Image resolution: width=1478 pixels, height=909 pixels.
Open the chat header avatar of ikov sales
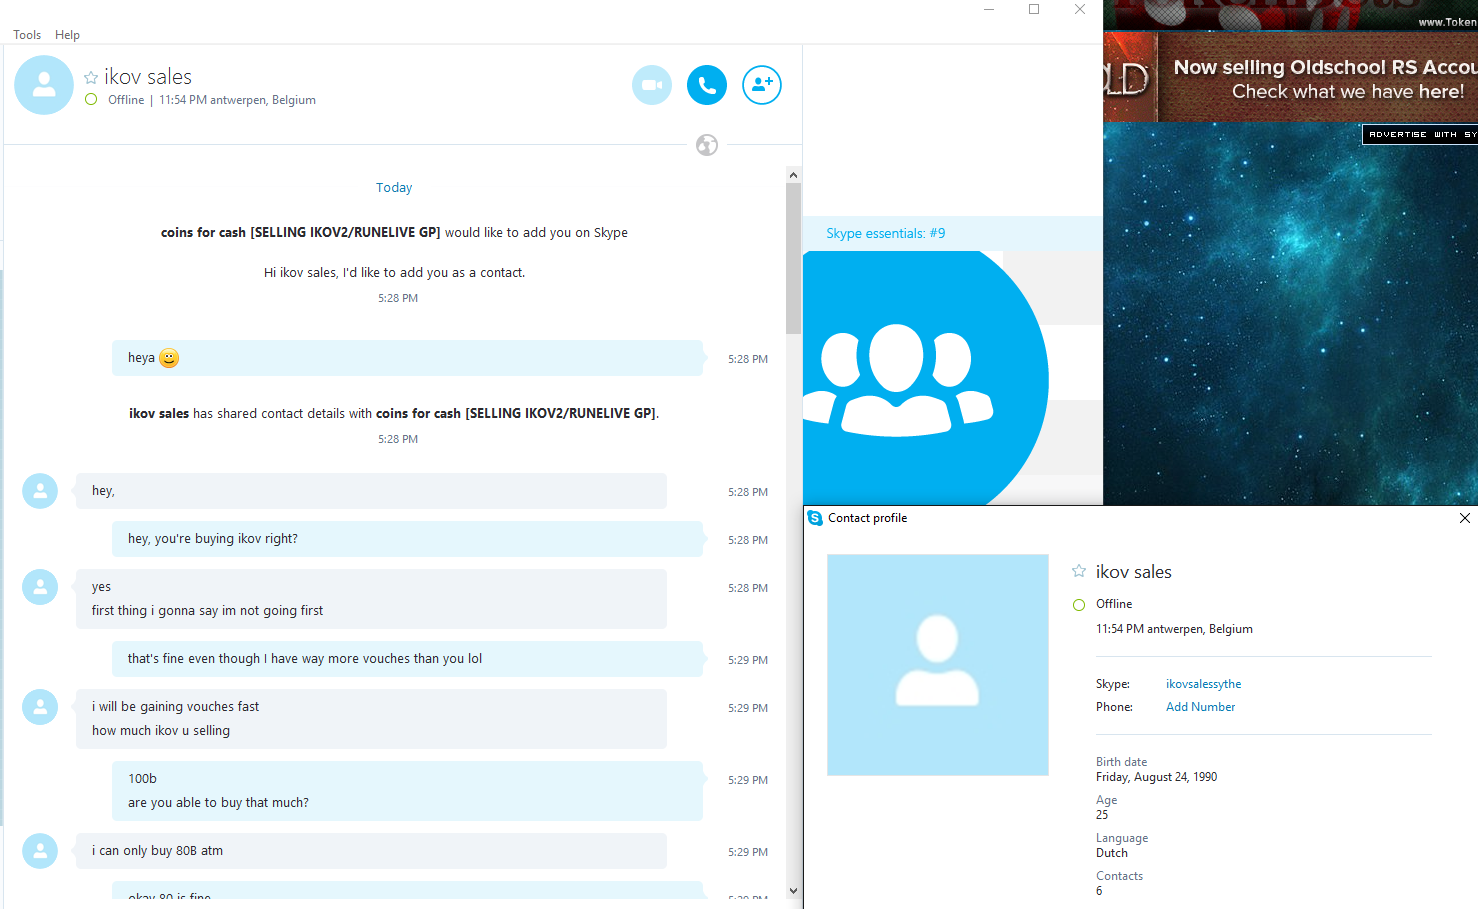[x=44, y=85]
